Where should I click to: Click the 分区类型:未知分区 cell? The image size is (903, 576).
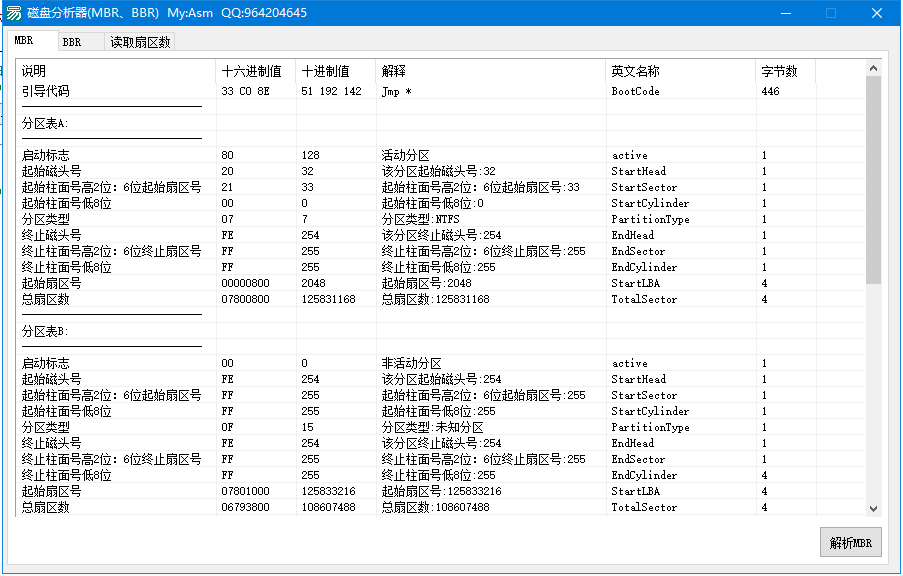(432, 427)
